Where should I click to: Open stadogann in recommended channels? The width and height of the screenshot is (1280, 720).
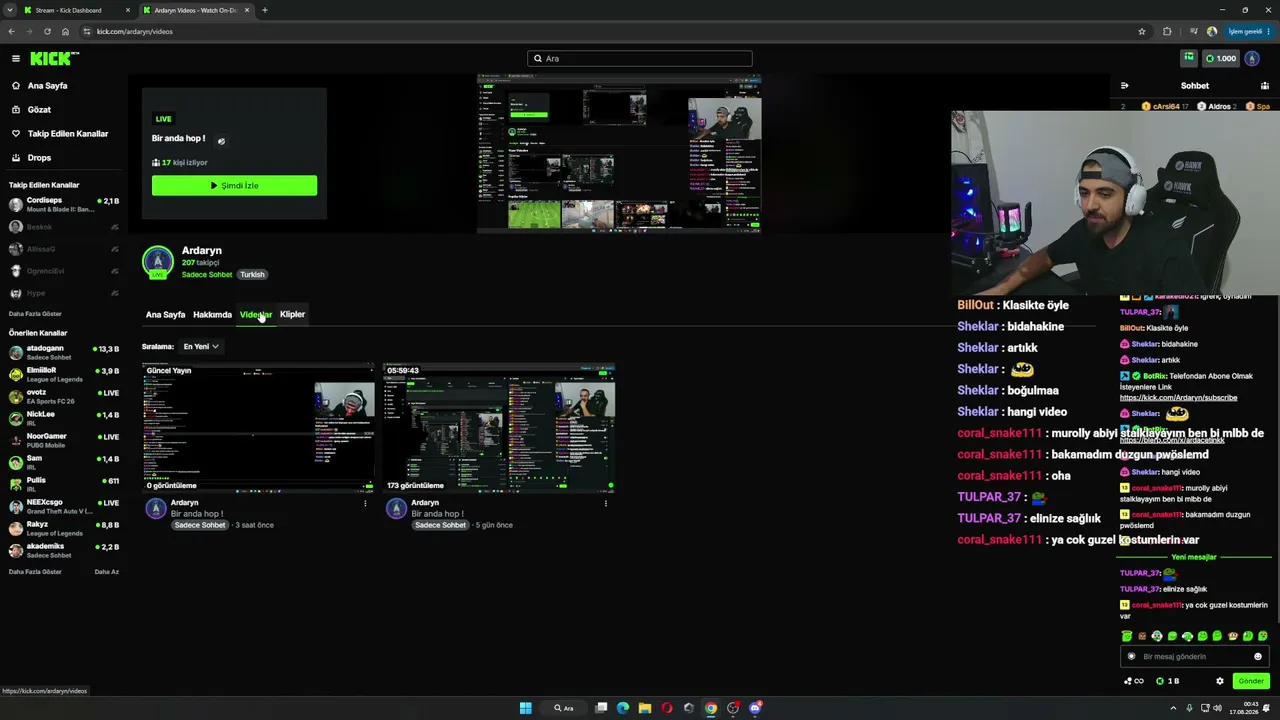pyautogui.click(x=64, y=352)
